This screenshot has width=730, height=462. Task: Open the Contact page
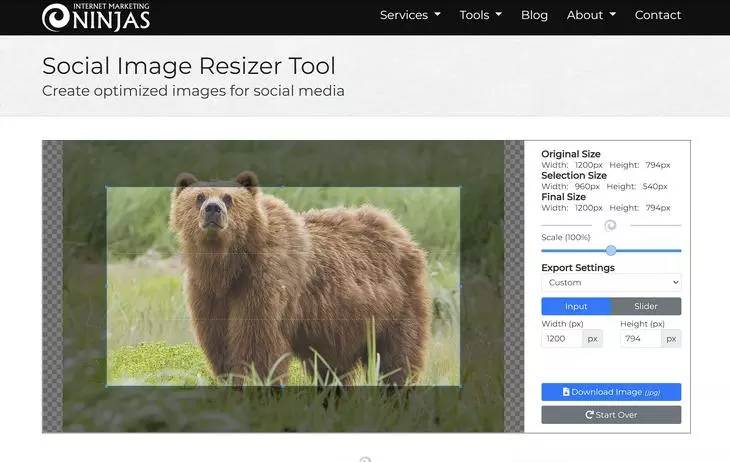[x=658, y=15]
